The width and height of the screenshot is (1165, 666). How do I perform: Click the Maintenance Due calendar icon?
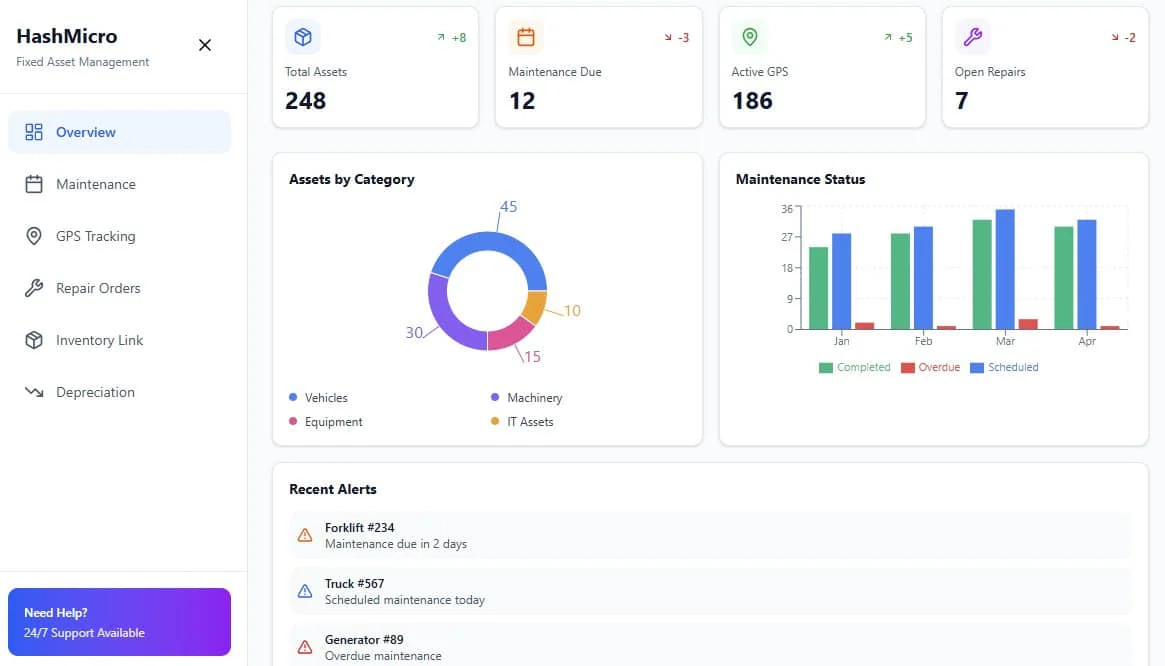pyautogui.click(x=526, y=36)
